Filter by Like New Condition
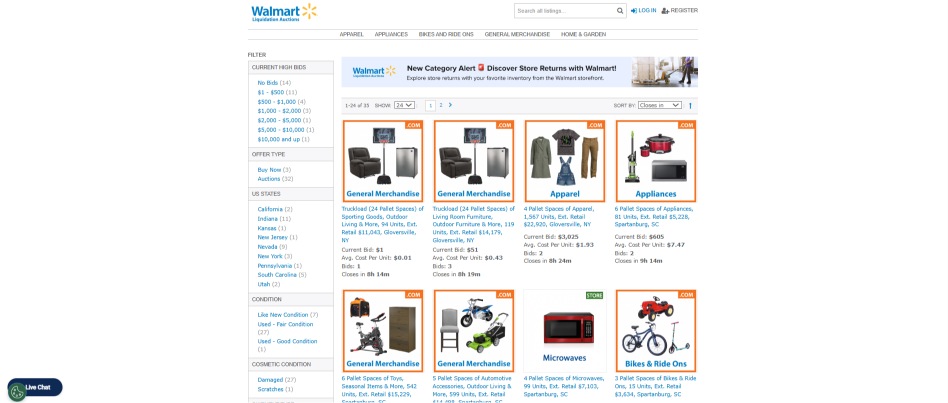The image size is (948, 403). point(283,315)
